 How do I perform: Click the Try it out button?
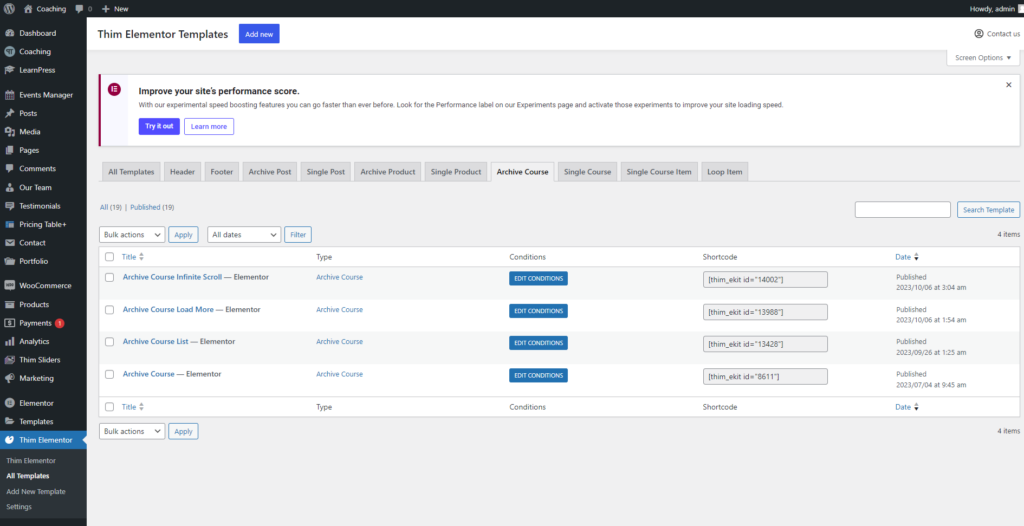tap(159, 126)
